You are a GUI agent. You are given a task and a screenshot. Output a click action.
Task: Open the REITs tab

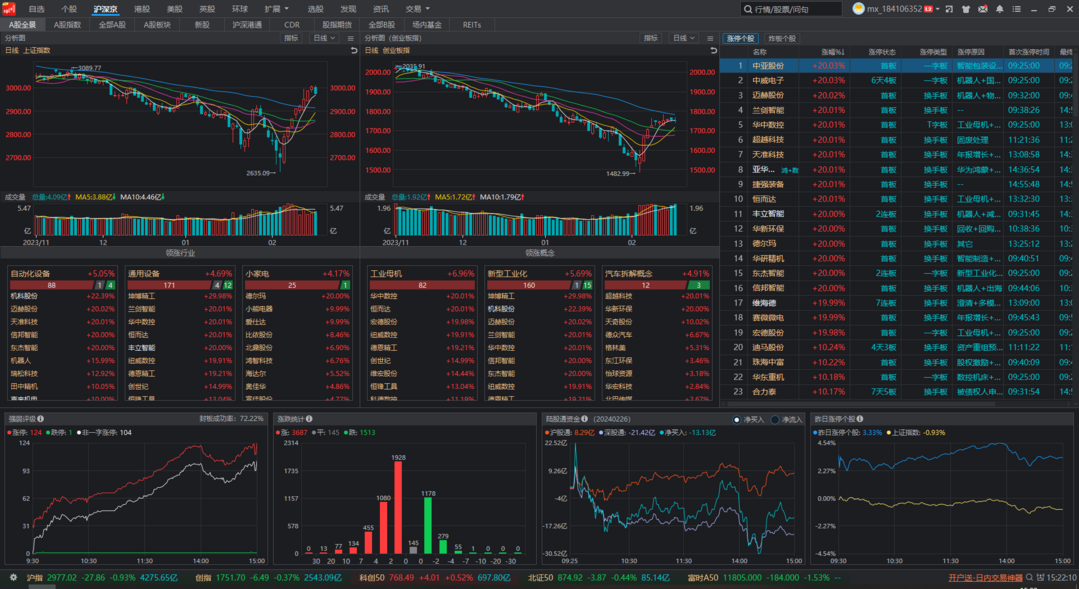pyautogui.click(x=472, y=25)
